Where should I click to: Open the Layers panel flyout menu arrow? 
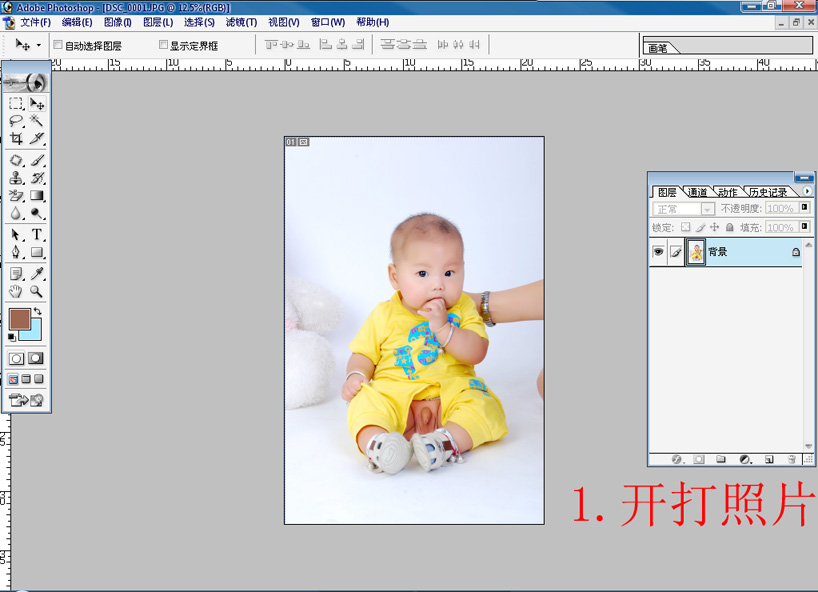coord(807,191)
